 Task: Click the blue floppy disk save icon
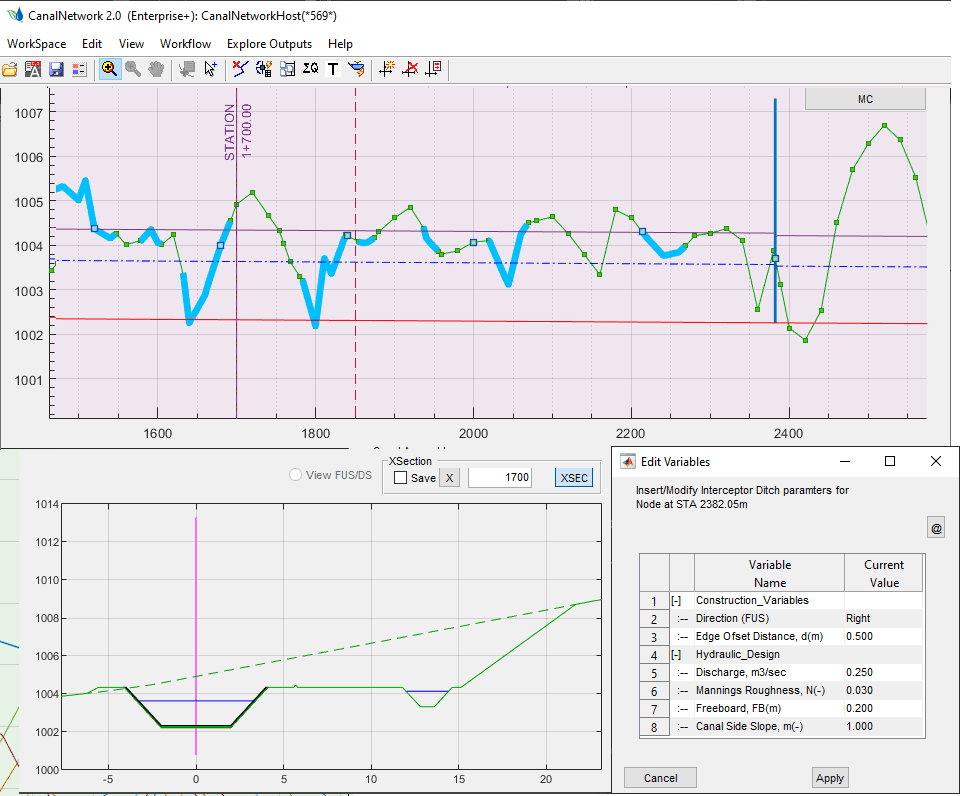56,69
